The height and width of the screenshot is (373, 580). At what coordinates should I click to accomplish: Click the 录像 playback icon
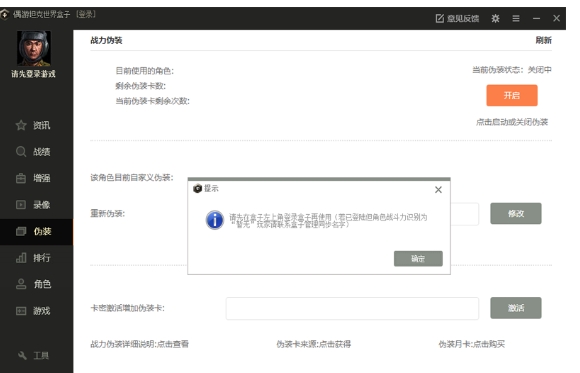pos(21,205)
